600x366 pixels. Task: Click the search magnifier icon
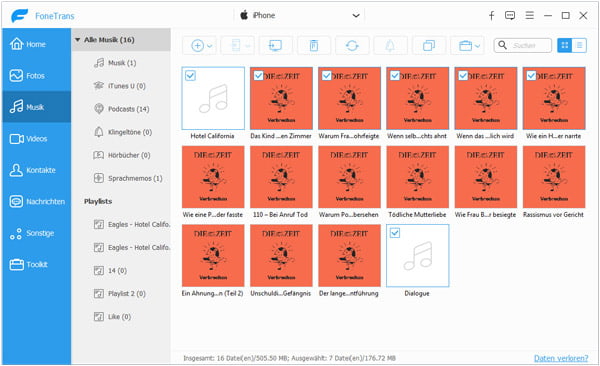pyautogui.click(x=502, y=45)
